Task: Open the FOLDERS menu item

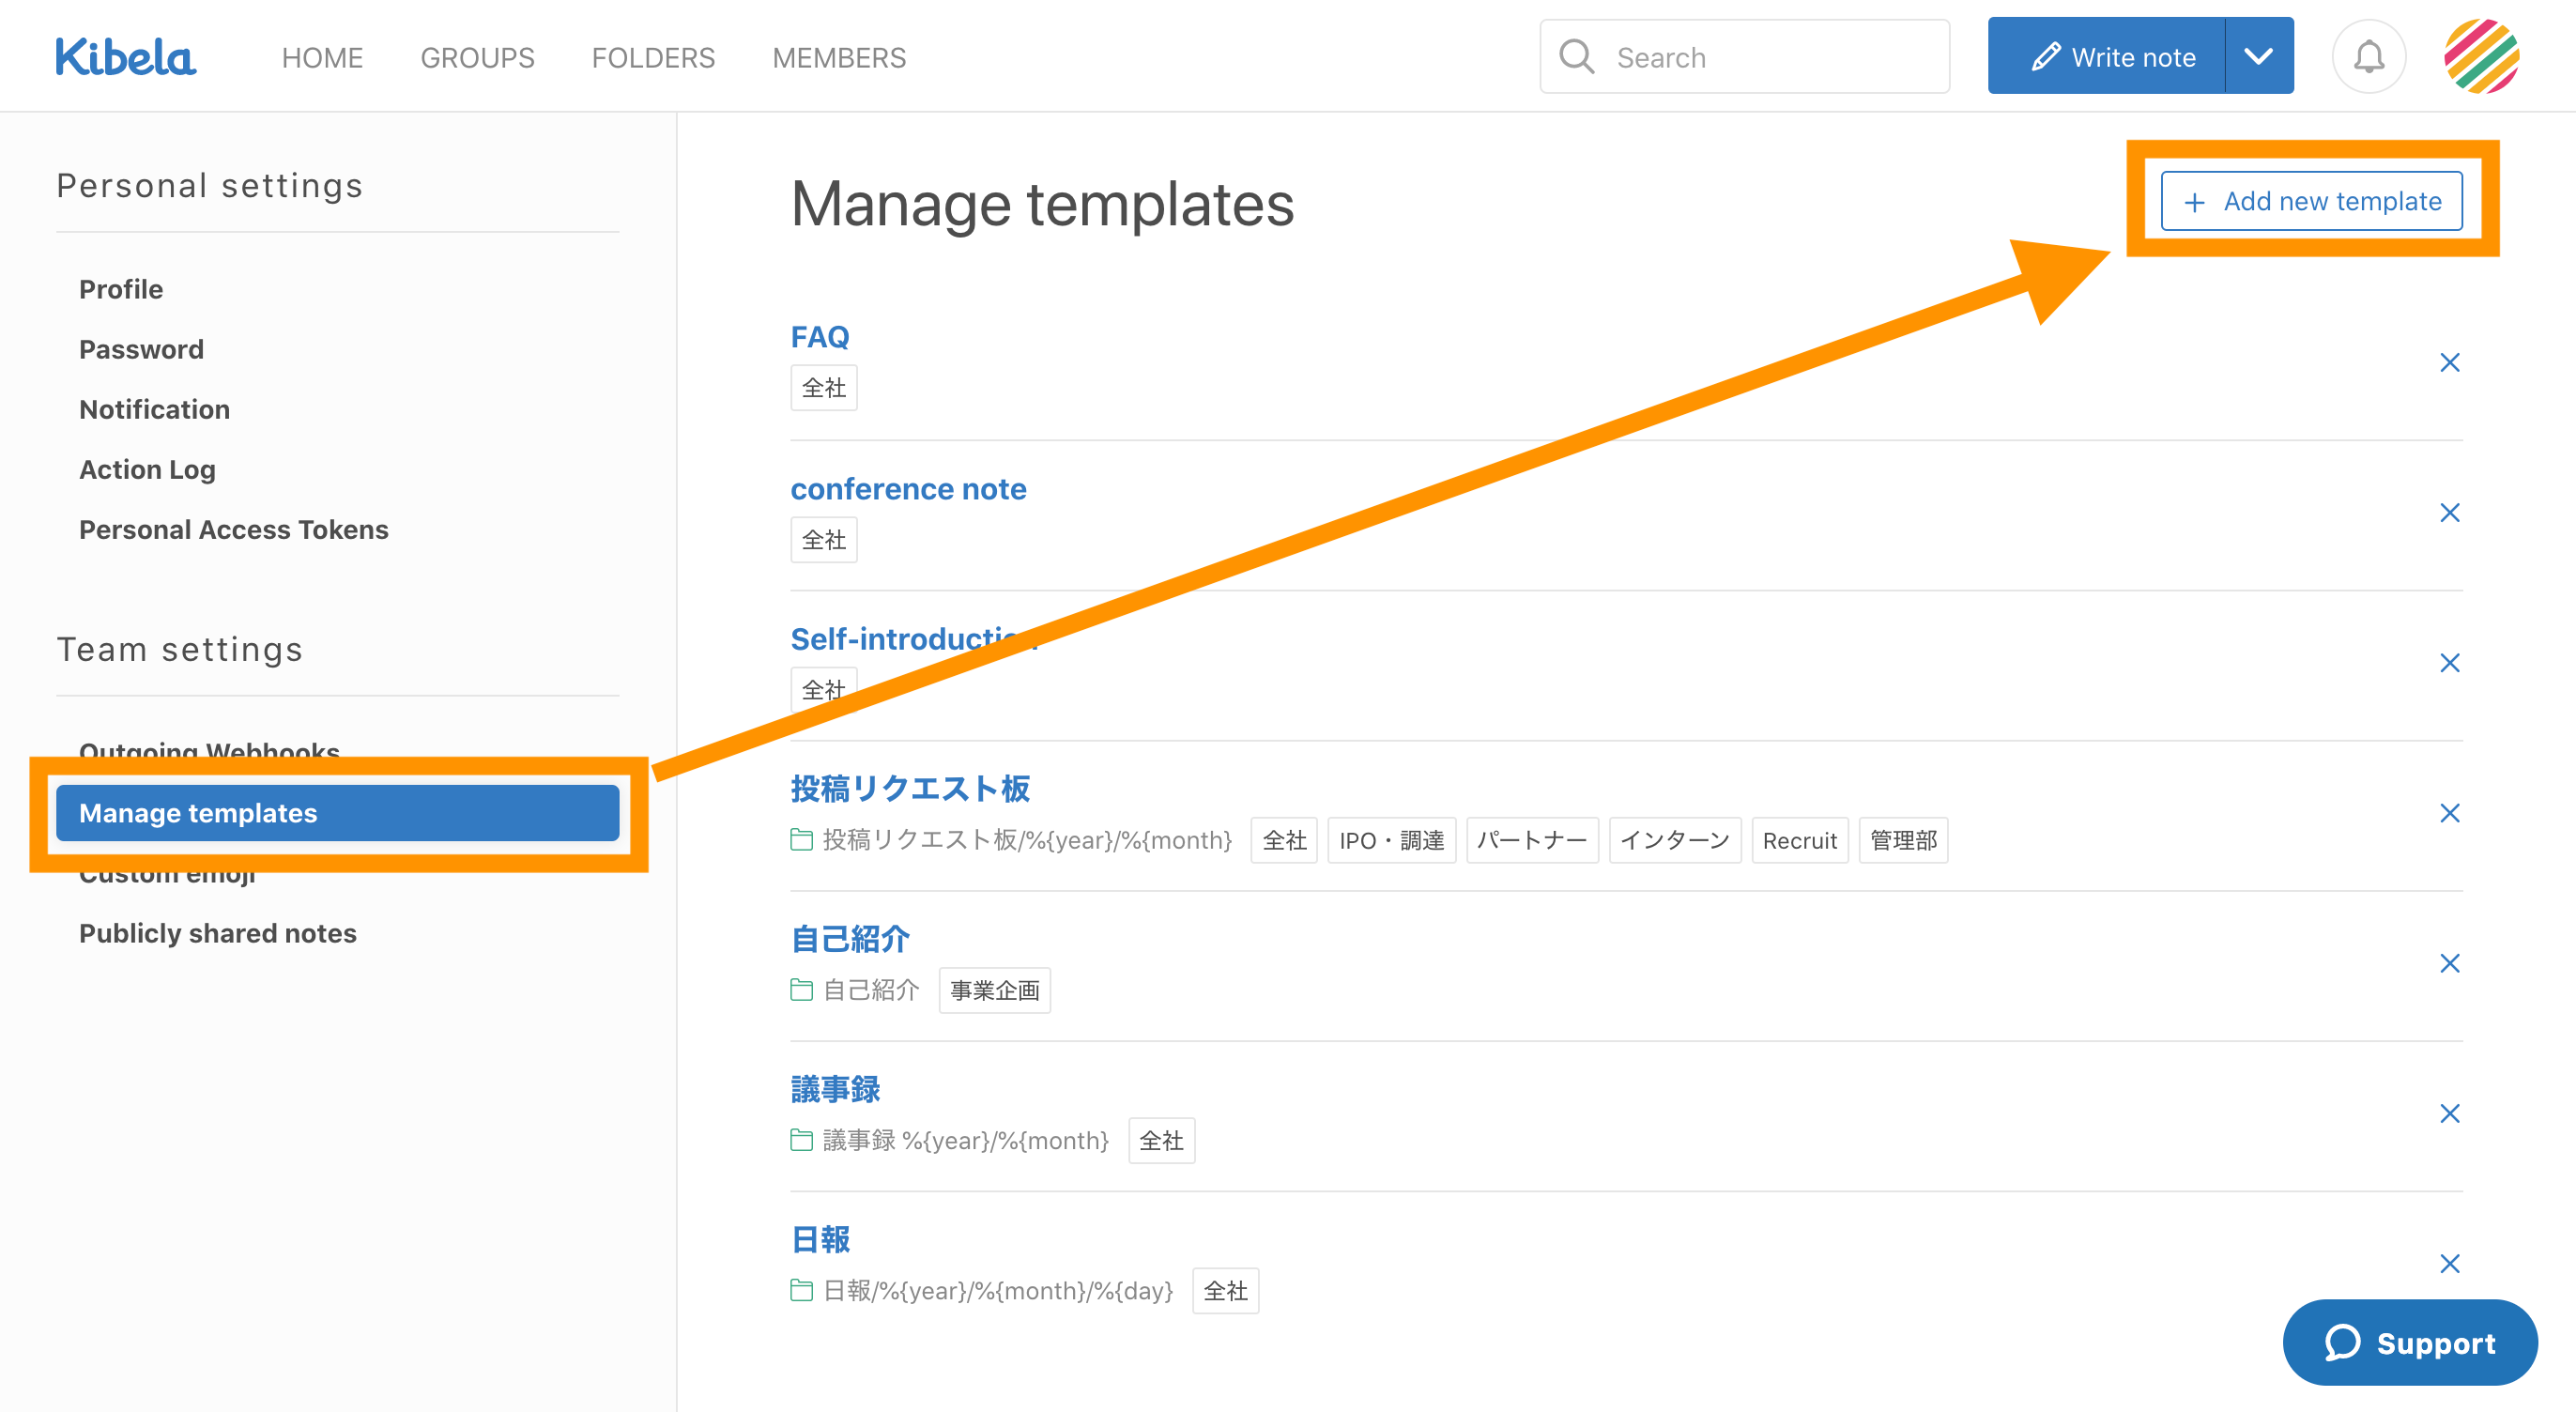Action: (x=653, y=58)
